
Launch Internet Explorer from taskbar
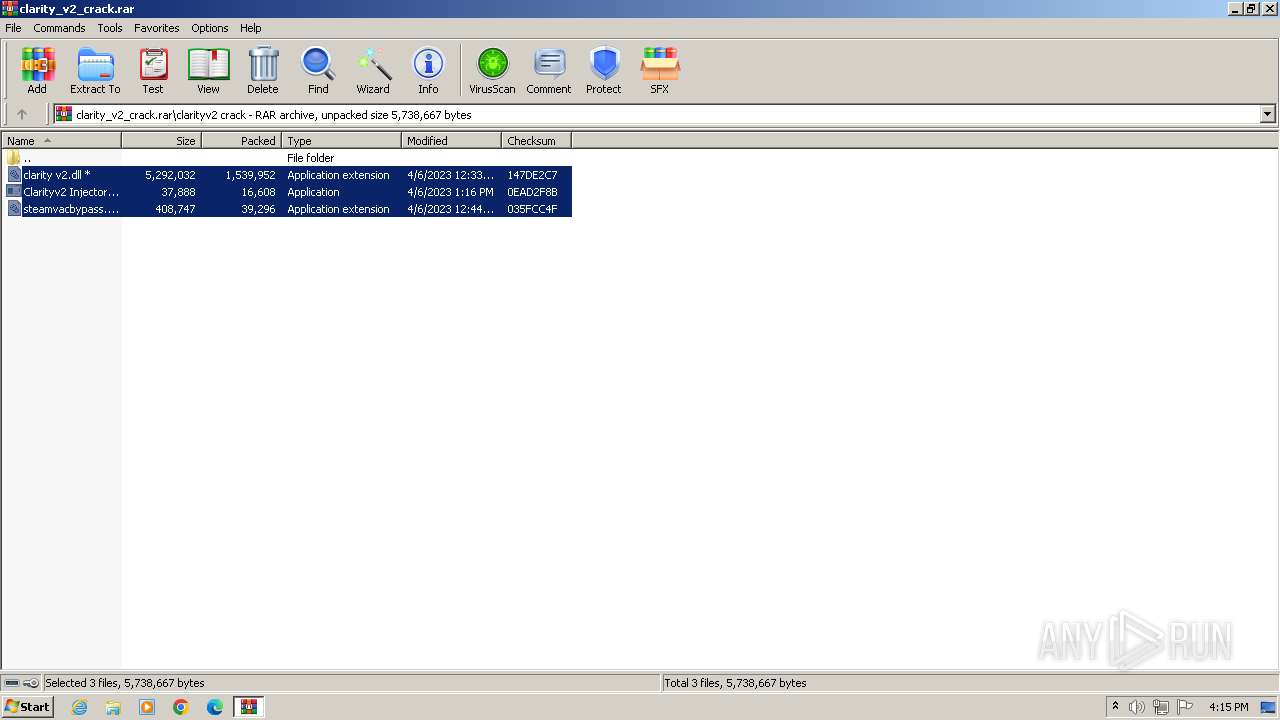[79, 707]
